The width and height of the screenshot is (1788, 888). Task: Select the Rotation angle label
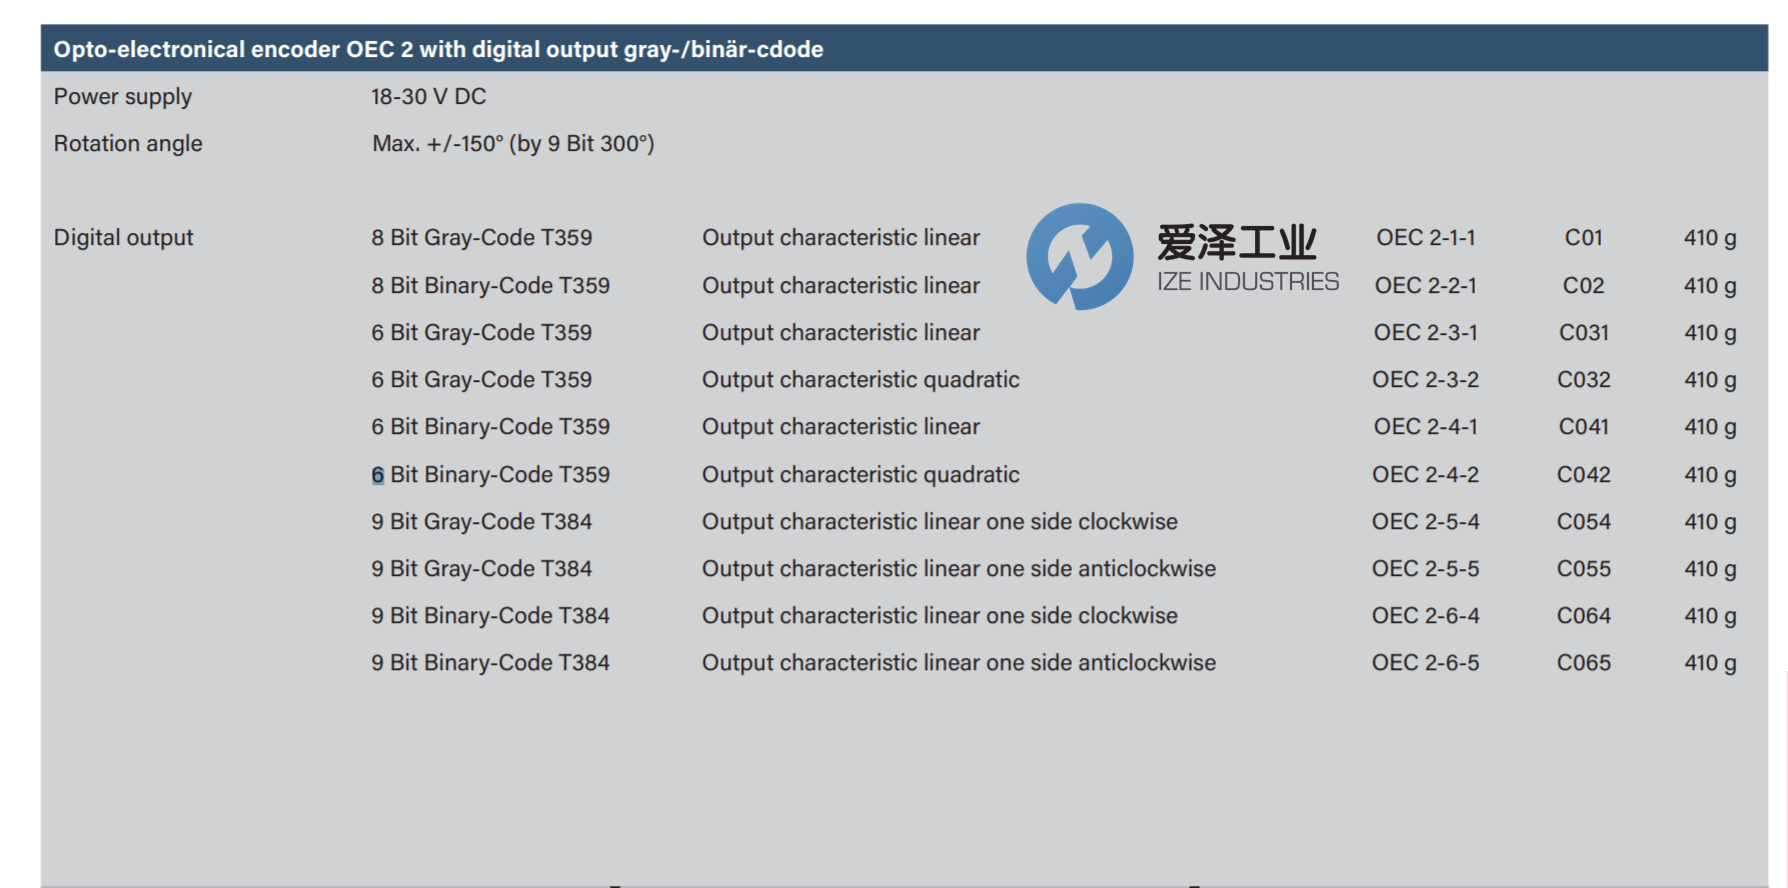click(x=128, y=144)
